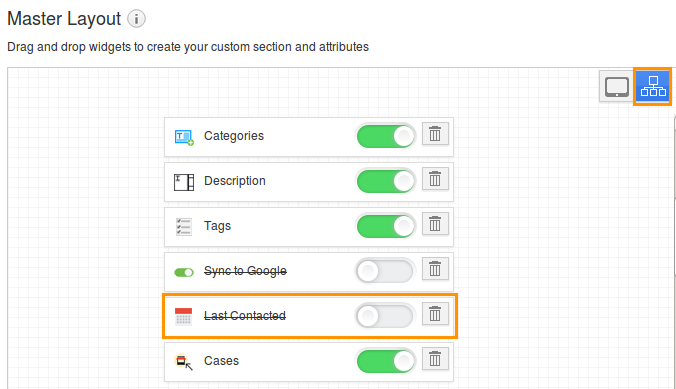Viewport: 676px width, 389px height.
Task: Remove the Tags row using its trash icon
Action: point(435,224)
